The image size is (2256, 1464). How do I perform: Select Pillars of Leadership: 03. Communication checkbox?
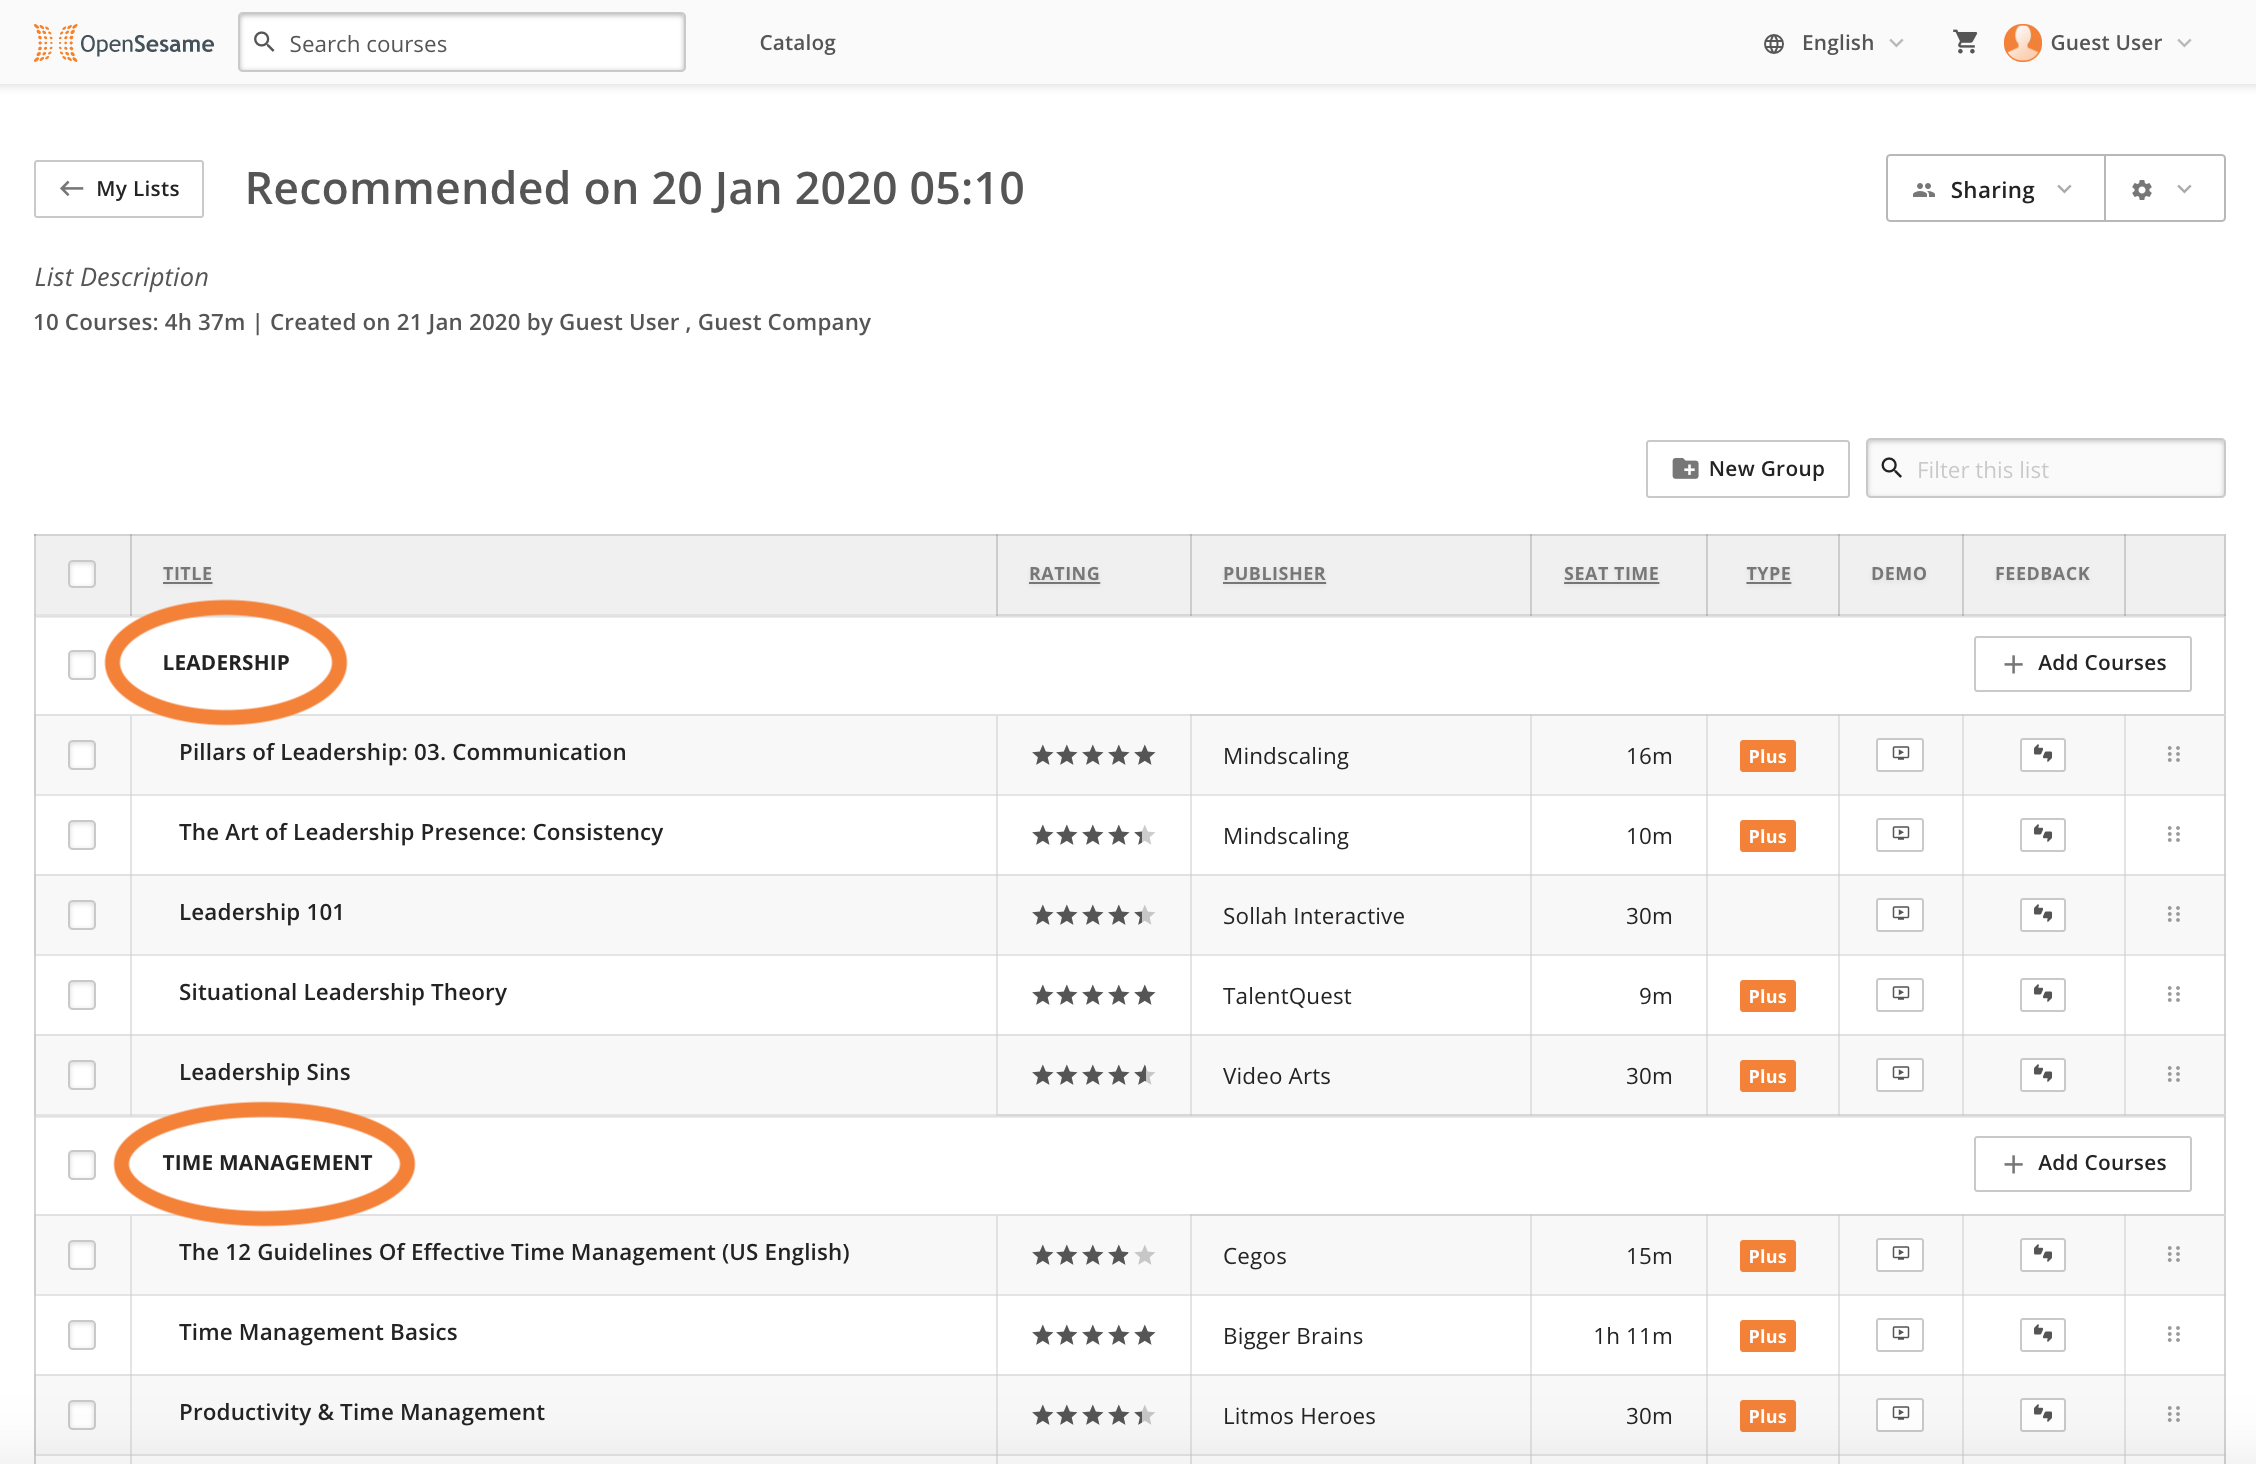(x=82, y=754)
